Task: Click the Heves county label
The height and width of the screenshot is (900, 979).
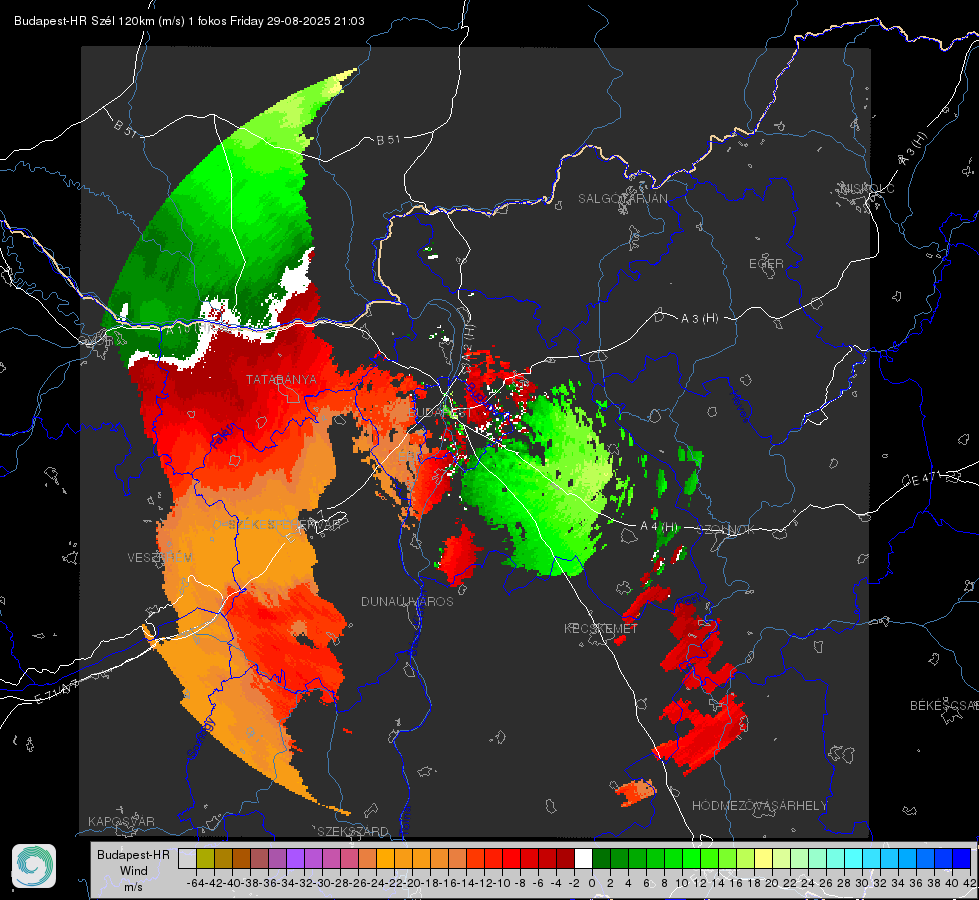Action: (x=739, y=405)
